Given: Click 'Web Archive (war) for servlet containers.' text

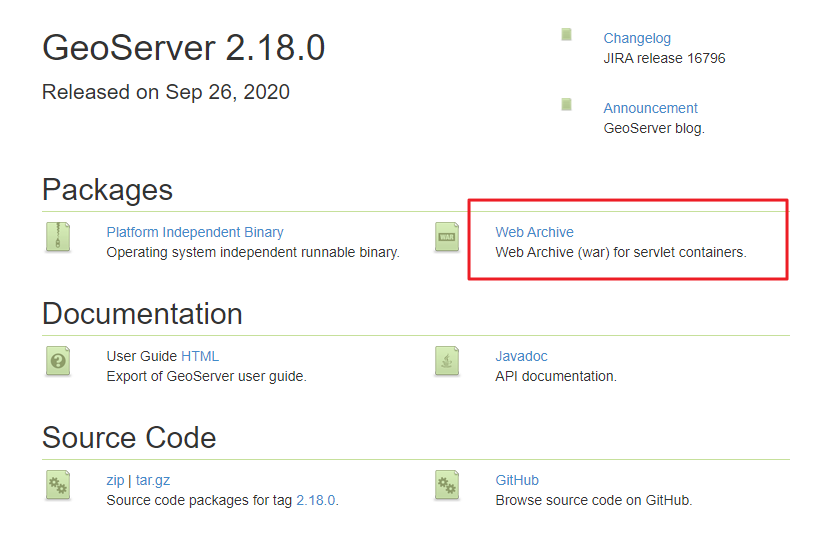Looking at the screenshot, I should tap(621, 252).
